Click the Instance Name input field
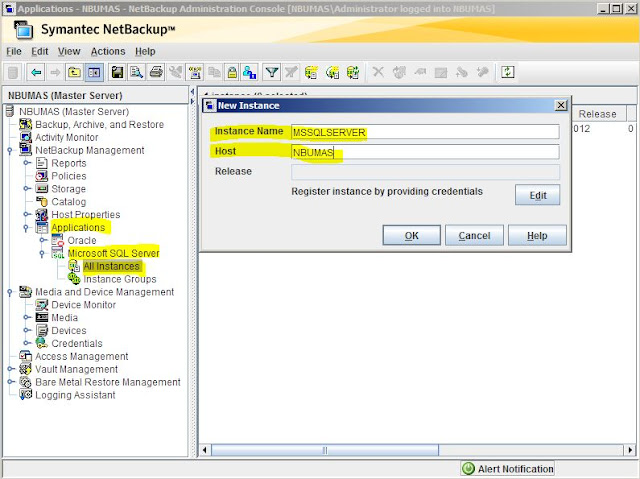This screenshot has width=640, height=479. 425,132
